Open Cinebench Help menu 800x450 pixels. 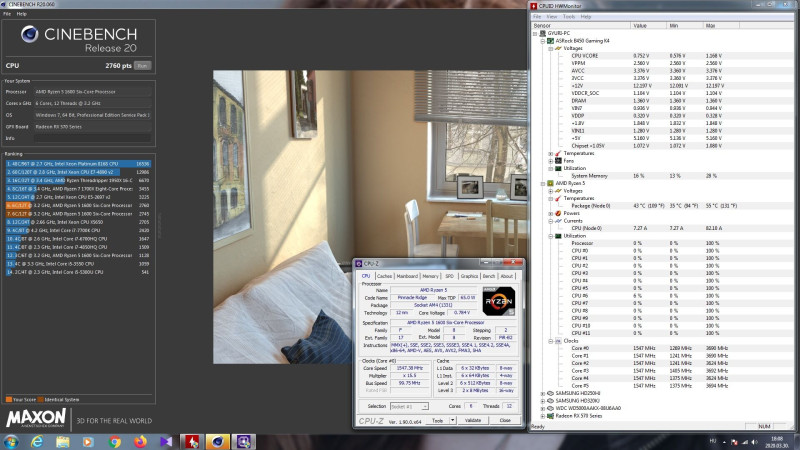pos(21,14)
